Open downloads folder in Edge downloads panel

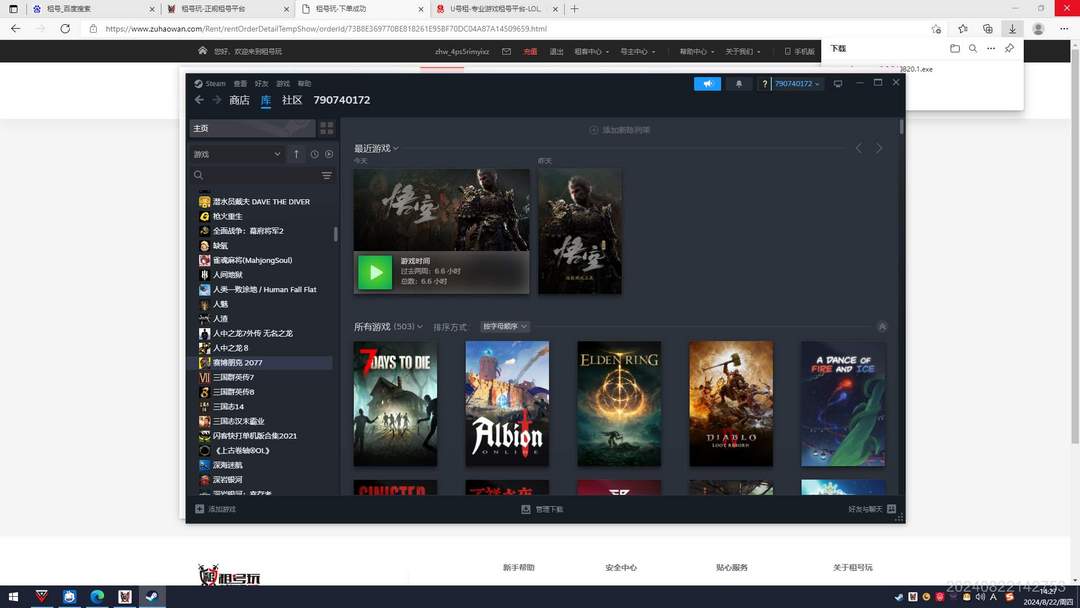(x=955, y=48)
